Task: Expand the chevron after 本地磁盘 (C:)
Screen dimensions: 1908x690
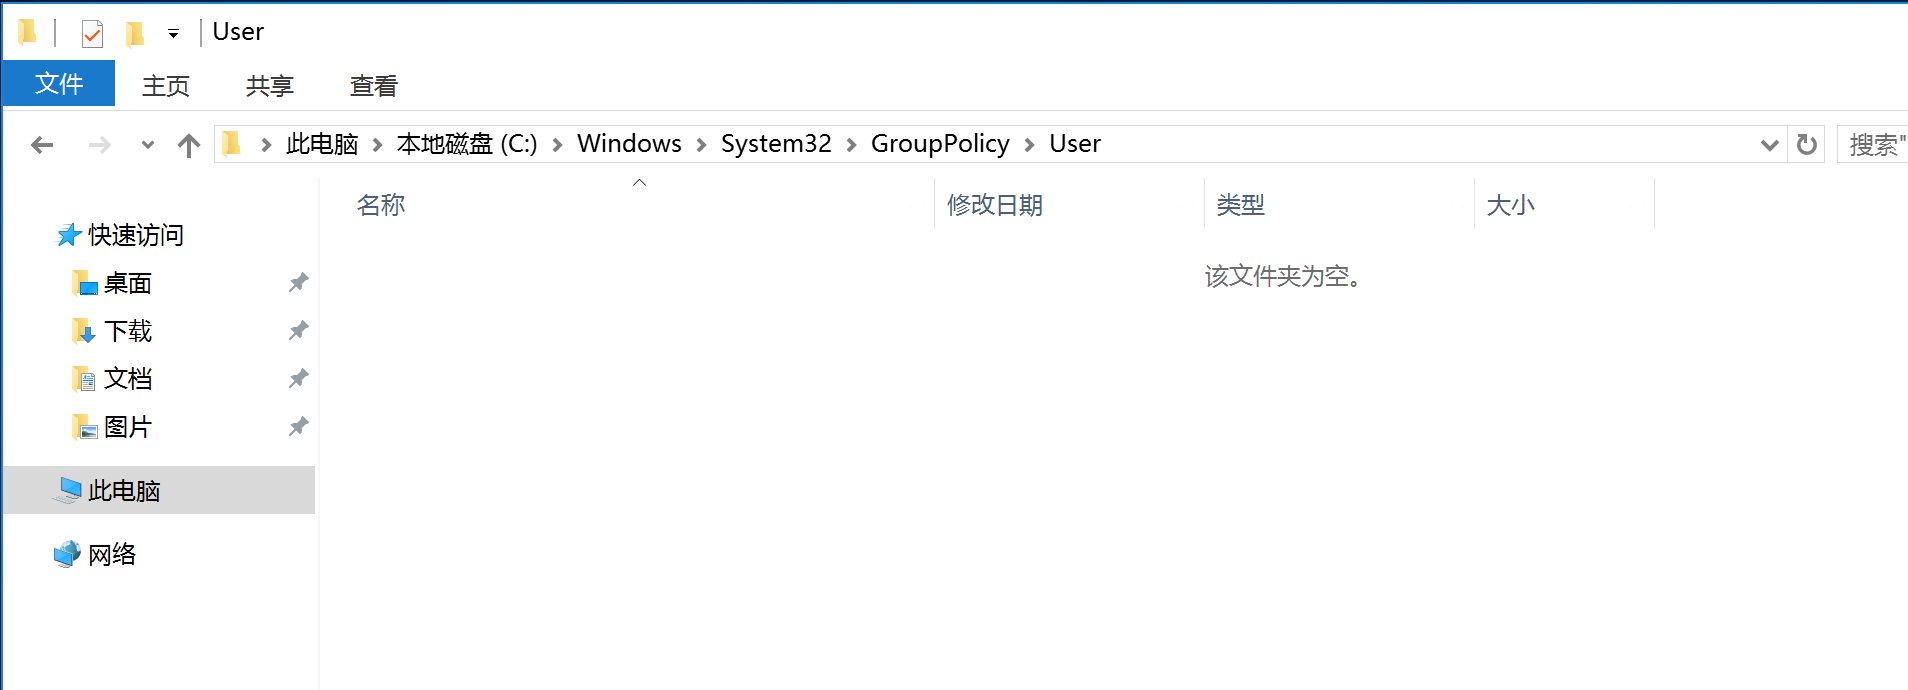Action: point(558,145)
